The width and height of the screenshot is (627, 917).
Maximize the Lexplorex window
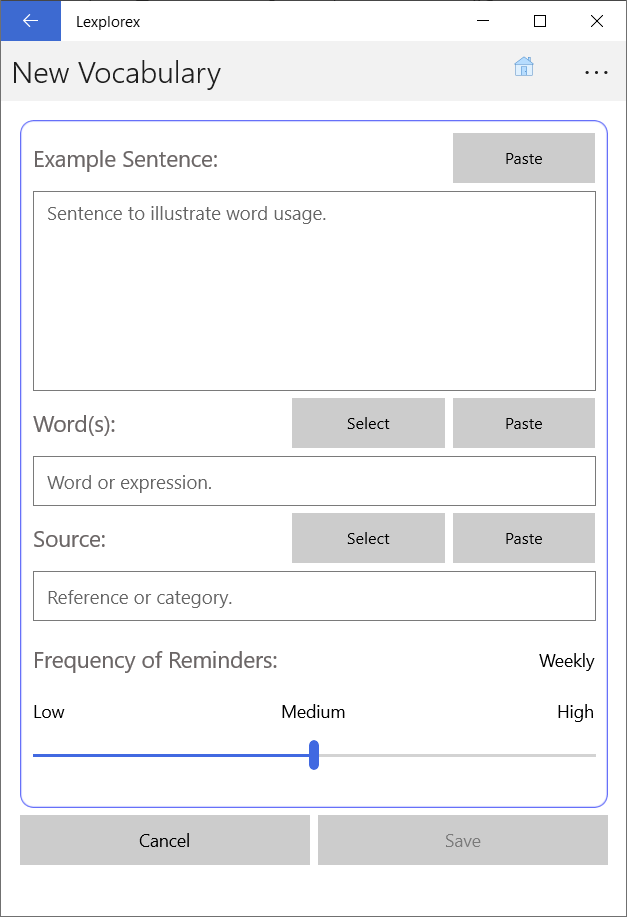(x=540, y=21)
